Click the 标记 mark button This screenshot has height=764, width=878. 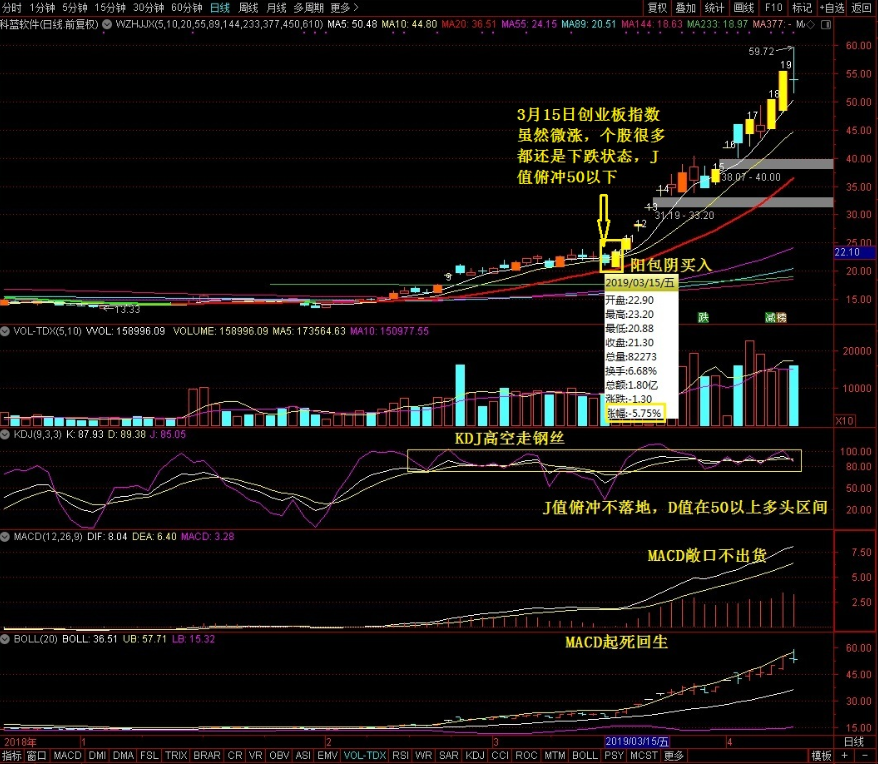pos(802,7)
